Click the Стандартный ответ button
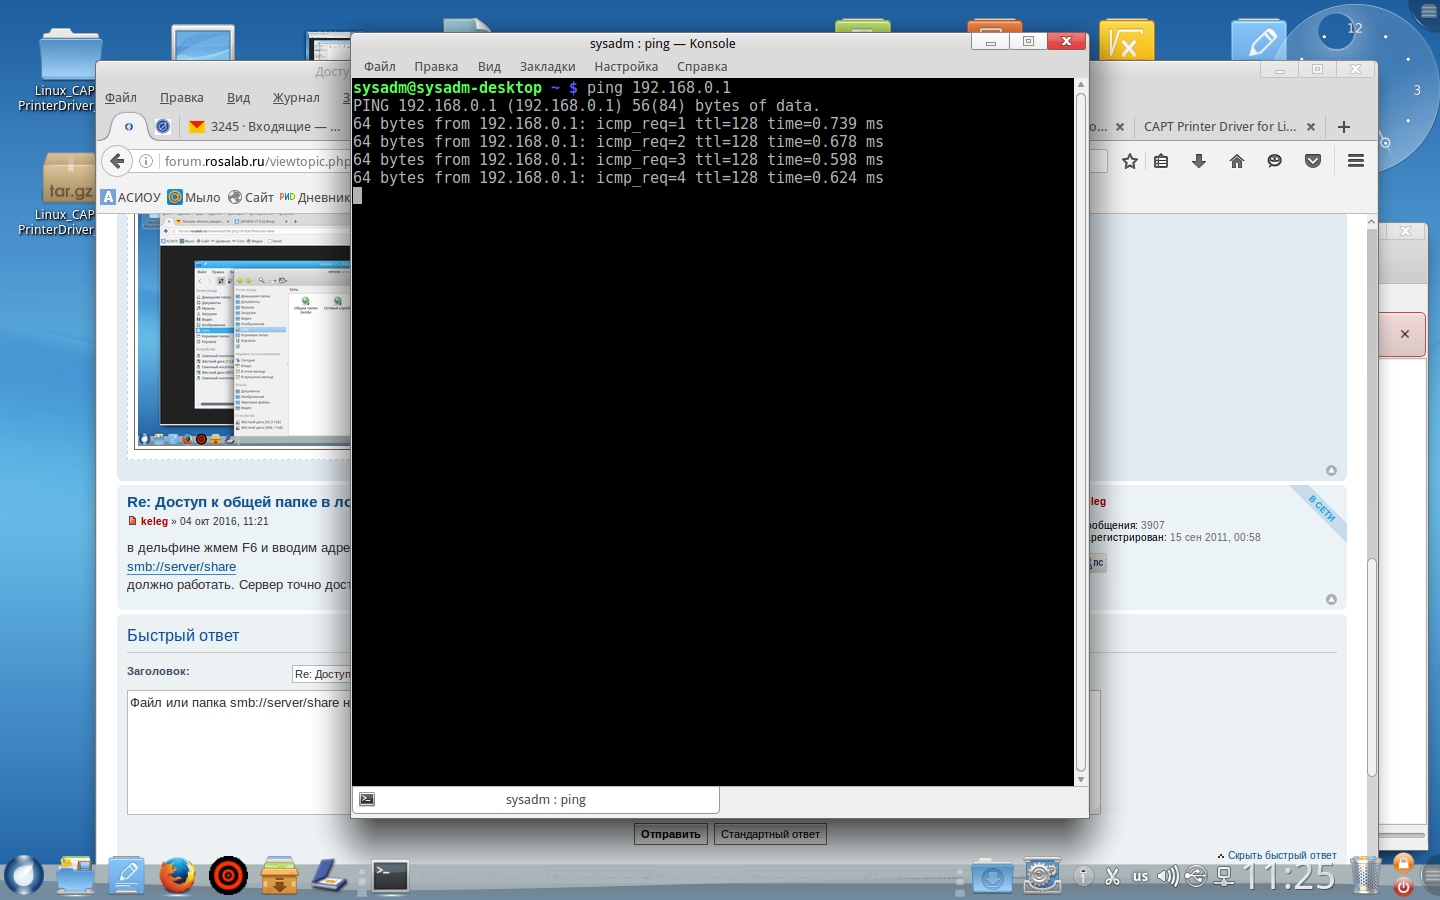This screenshot has height=900, width=1440. coord(770,834)
